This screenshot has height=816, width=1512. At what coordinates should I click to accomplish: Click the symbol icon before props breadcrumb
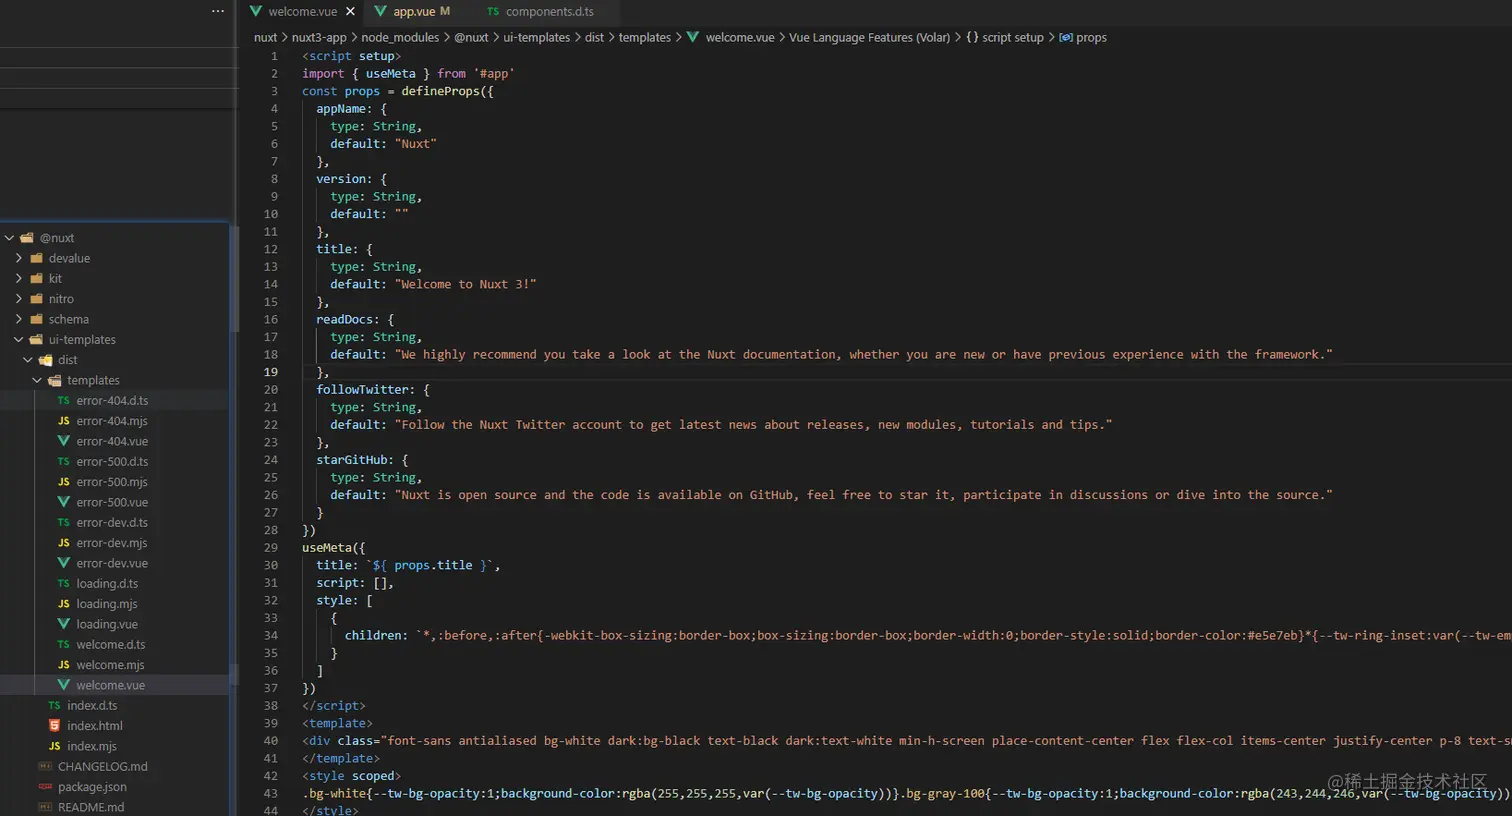(x=1066, y=38)
